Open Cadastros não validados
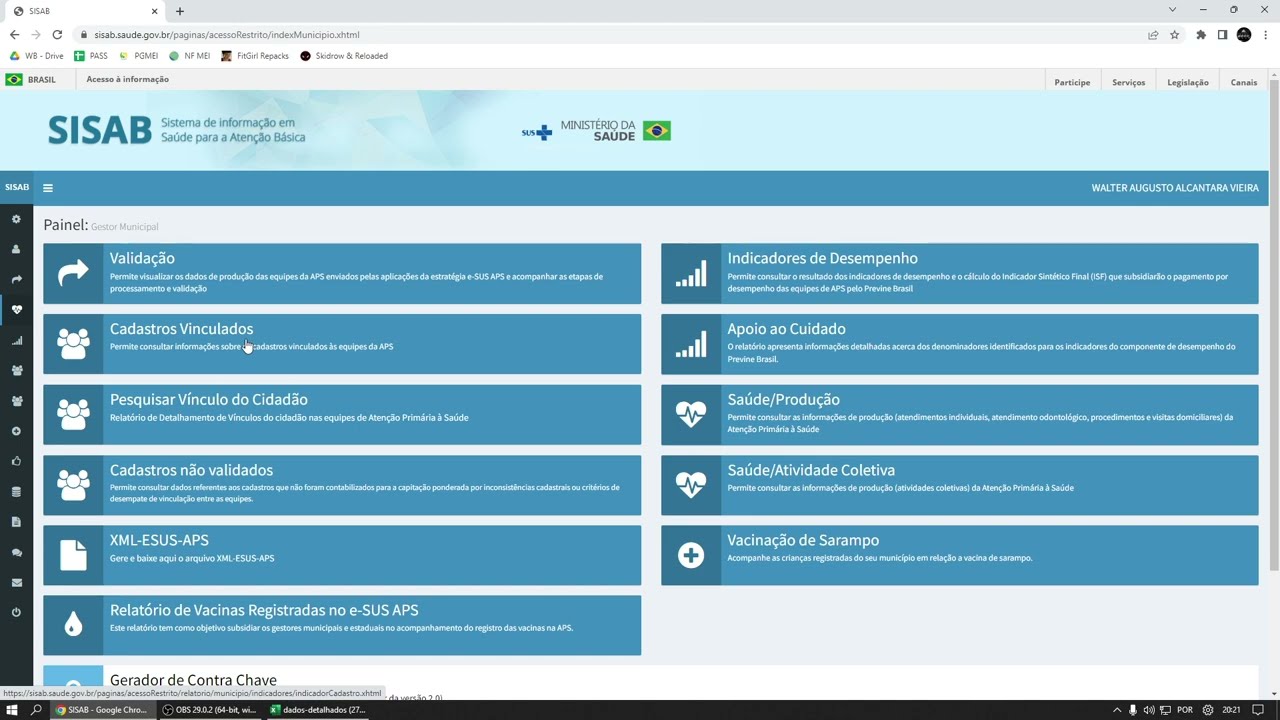1280x720 pixels. click(x=342, y=485)
